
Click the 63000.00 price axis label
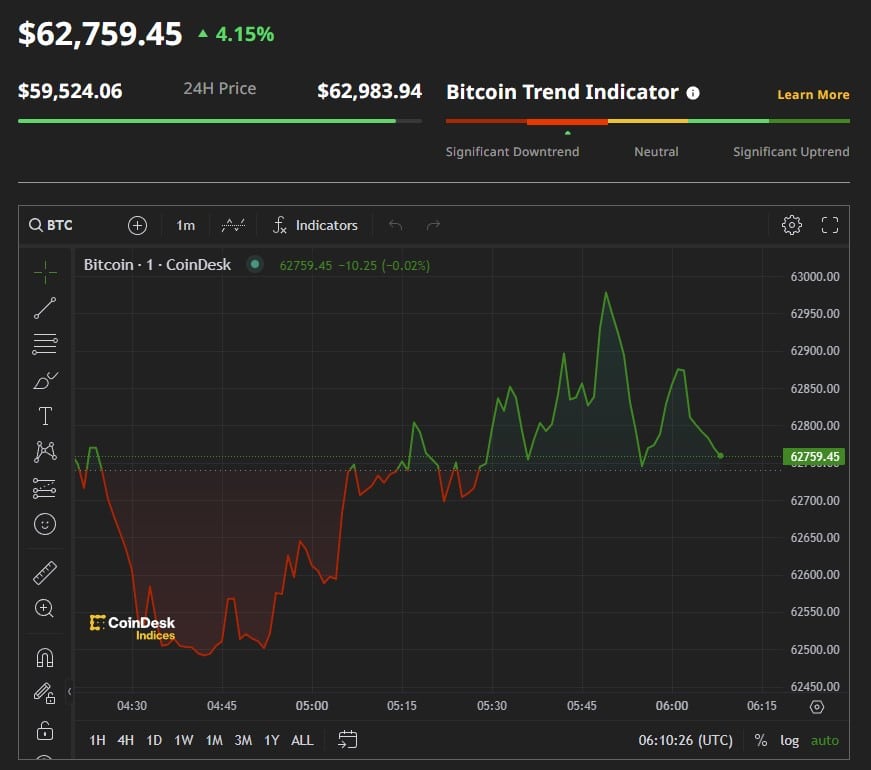(815, 277)
